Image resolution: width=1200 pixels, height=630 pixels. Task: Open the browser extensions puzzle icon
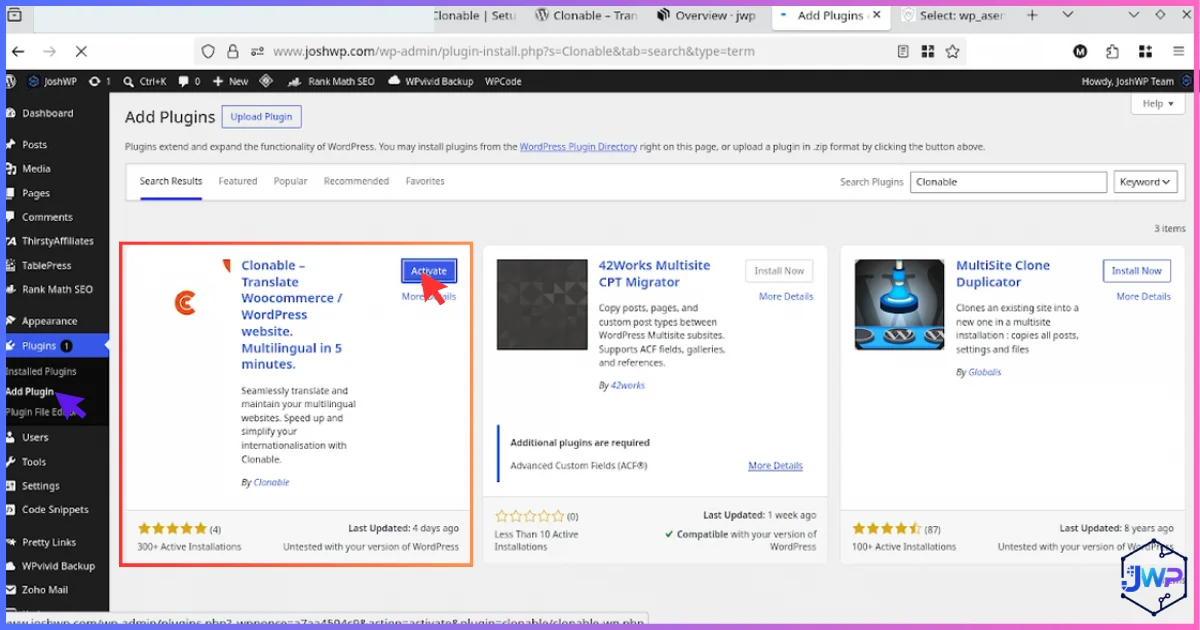click(1112, 51)
